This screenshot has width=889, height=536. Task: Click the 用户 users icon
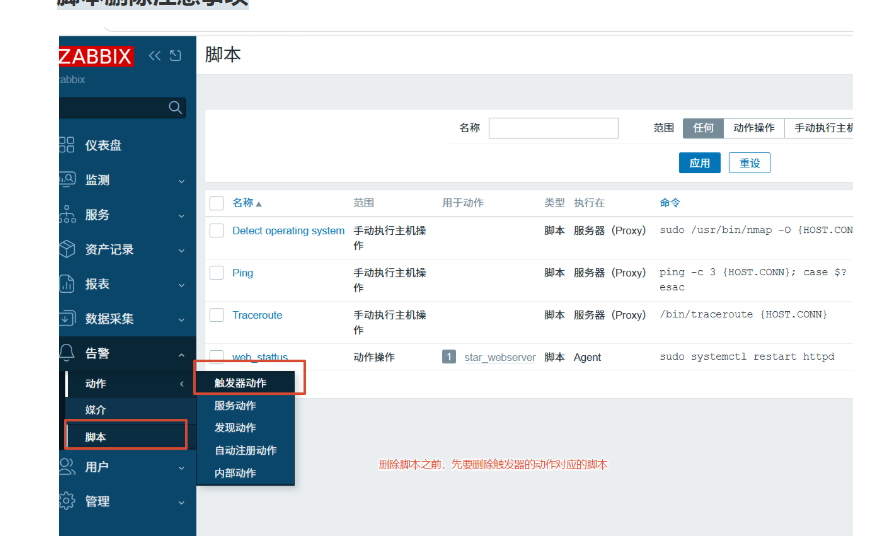pyautogui.click(x=67, y=467)
